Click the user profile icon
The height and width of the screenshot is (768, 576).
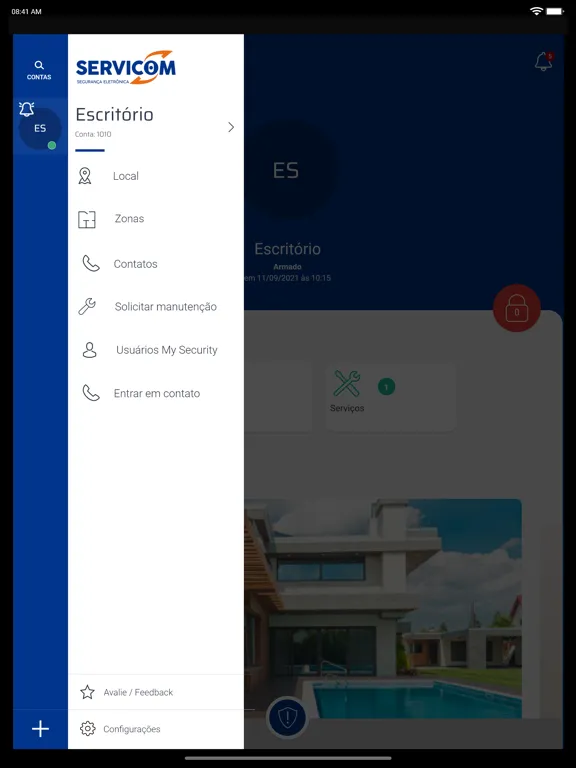90,350
